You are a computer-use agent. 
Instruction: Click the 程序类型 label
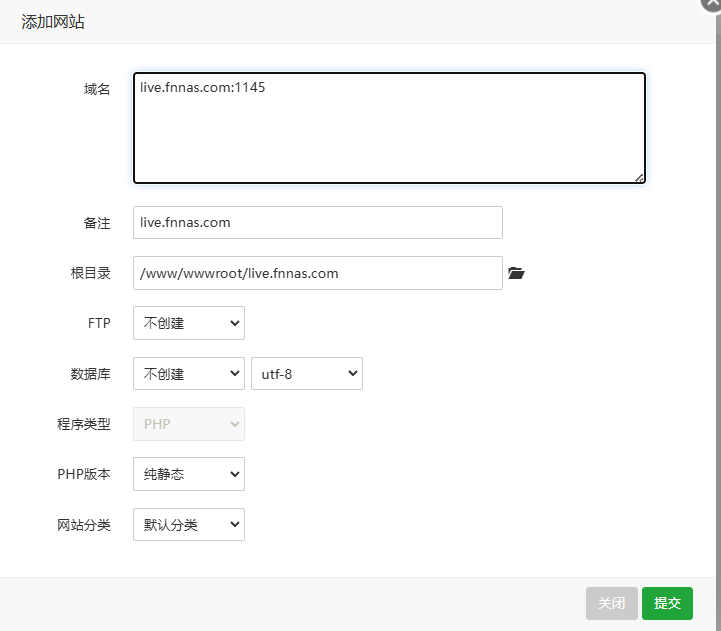84,424
